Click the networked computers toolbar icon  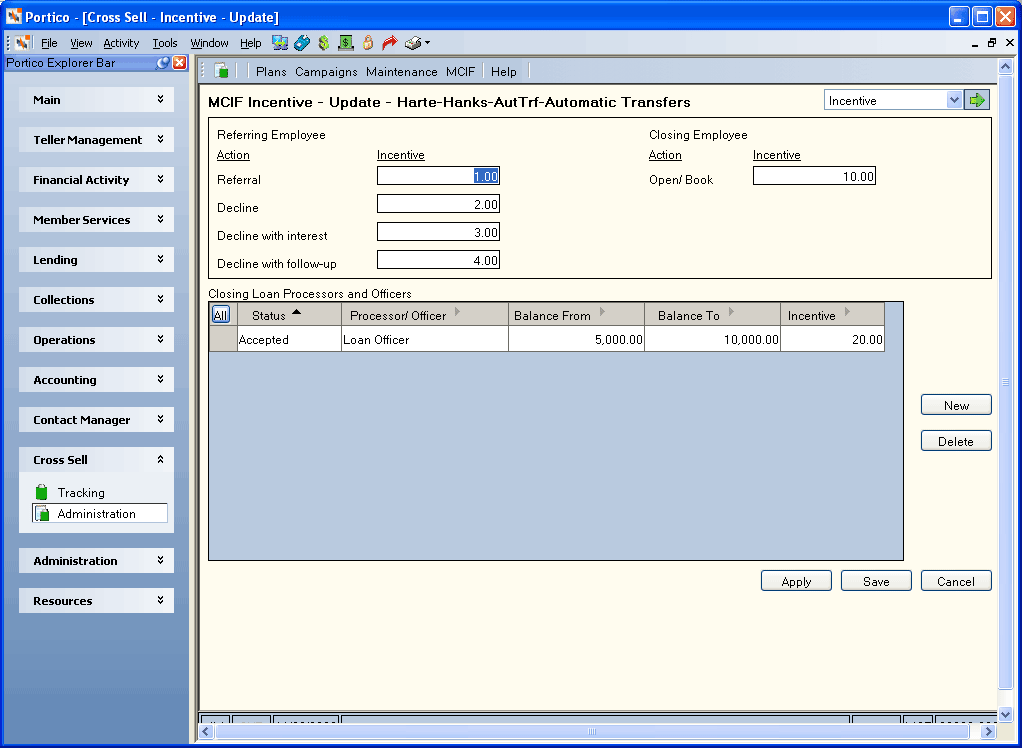point(280,43)
